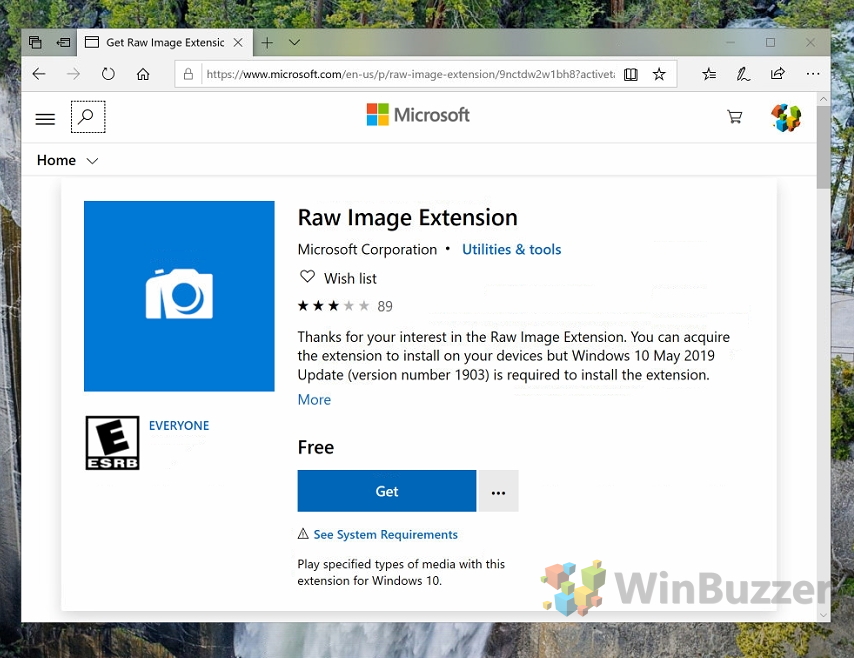Go to the browser home page
This screenshot has width=854, height=658.
pos(143,74)
